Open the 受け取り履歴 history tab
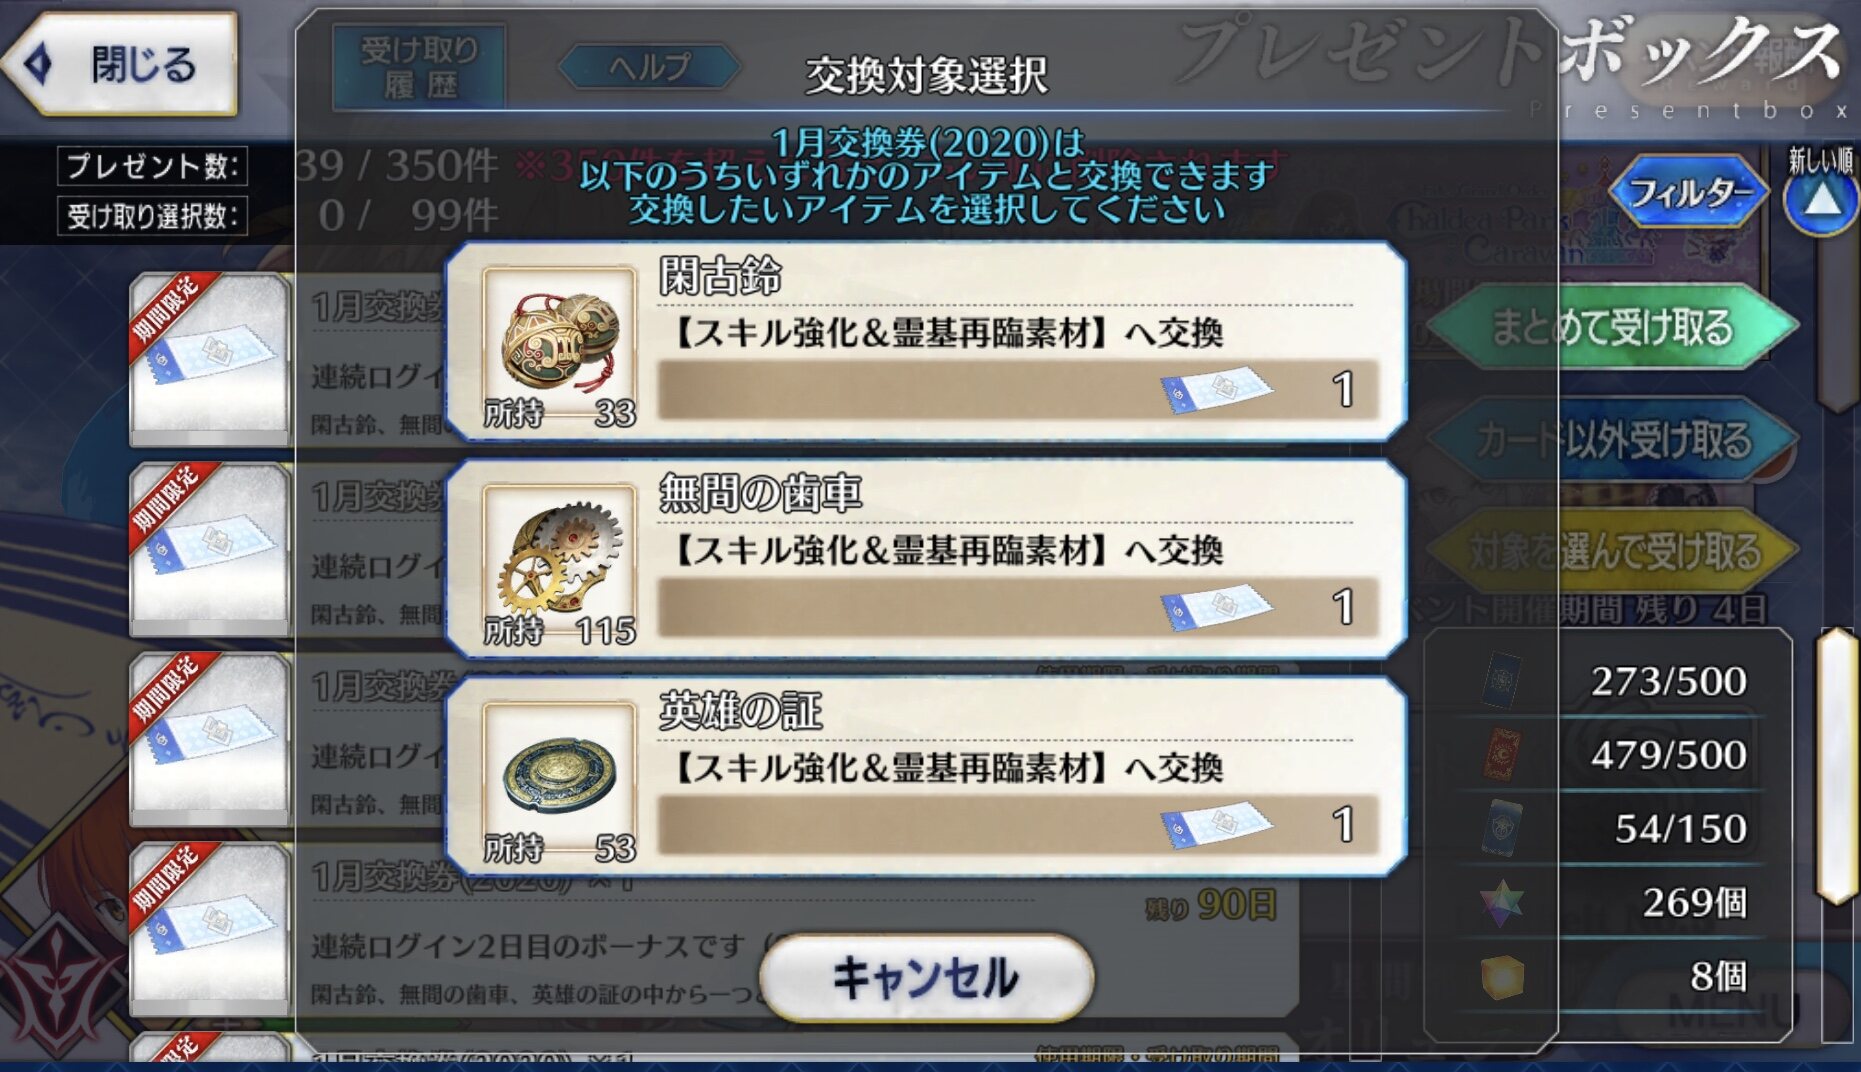1861x1072 pixels. tap(420, 67)
